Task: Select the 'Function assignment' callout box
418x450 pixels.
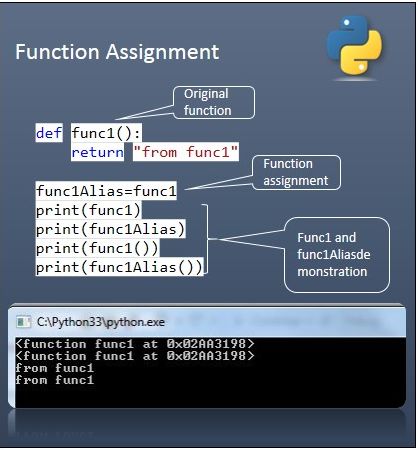Action: point(296,172)
